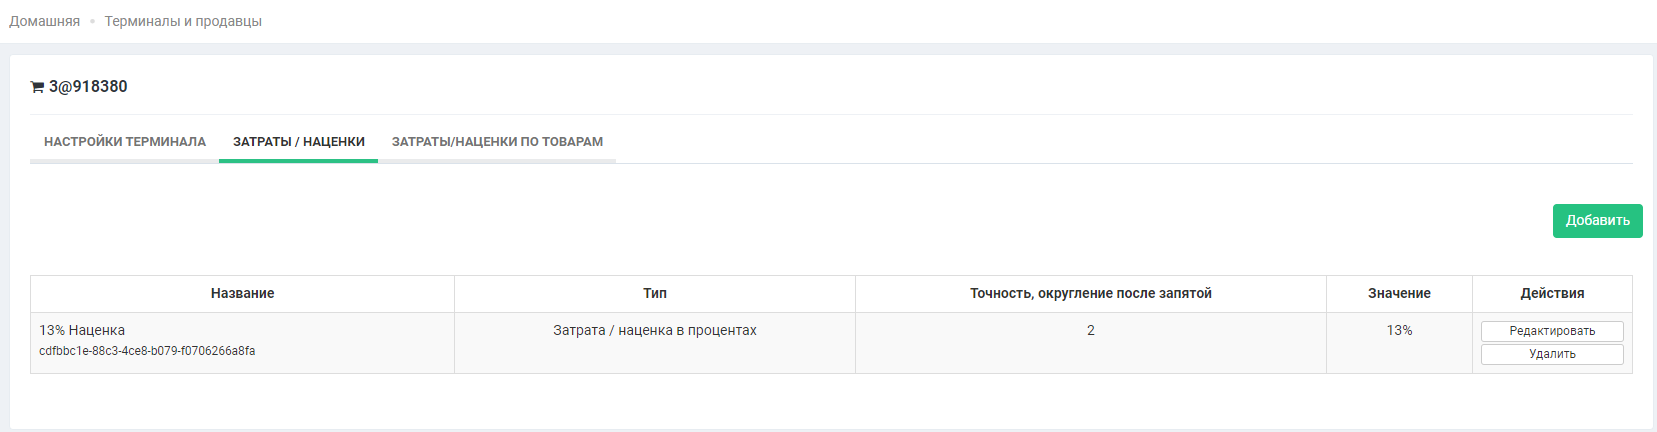Click the 13% value cell
The width and height of the screenshot is (1657, 432).
click(x=1398, y=330)
